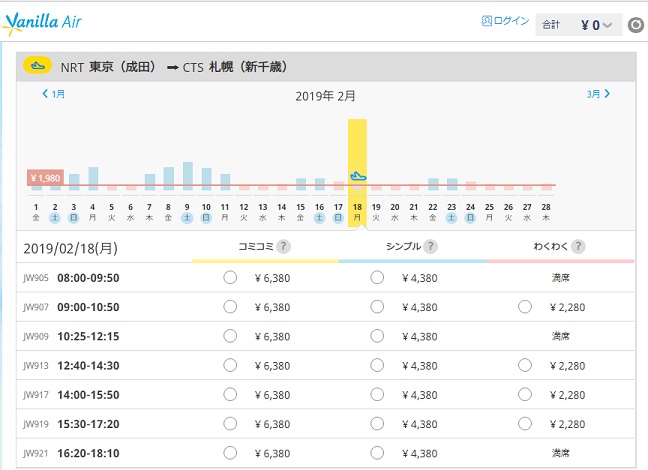
Task: Select シンプル fare for JW921 flight
Action: click(x=377, y=453)
